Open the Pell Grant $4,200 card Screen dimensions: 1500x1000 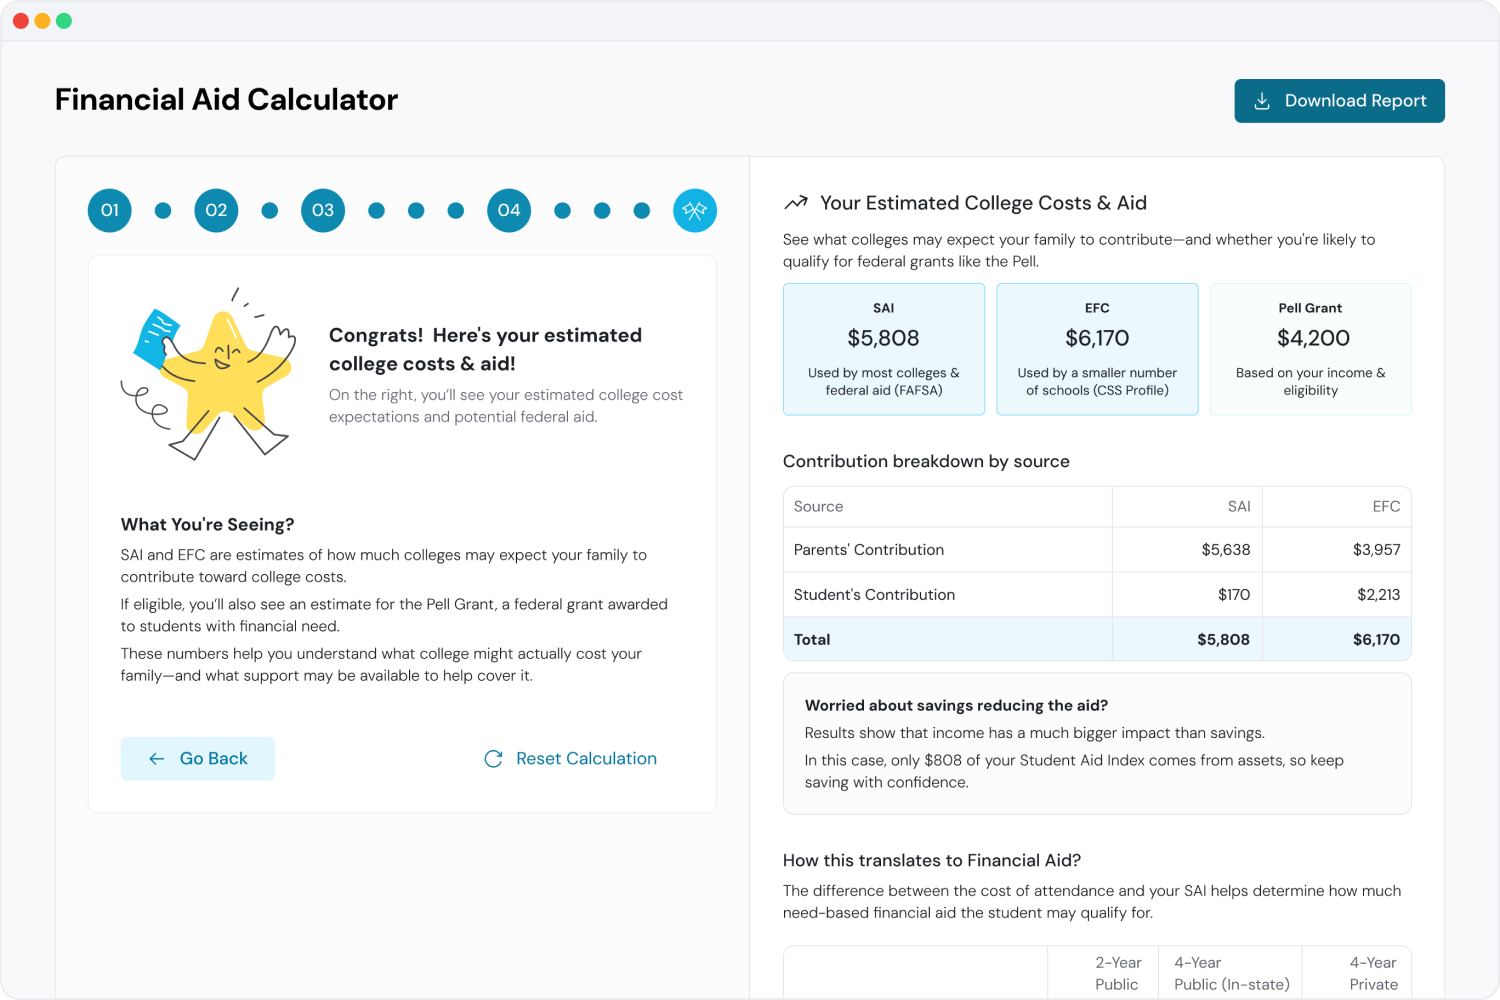pos(1311,349)
